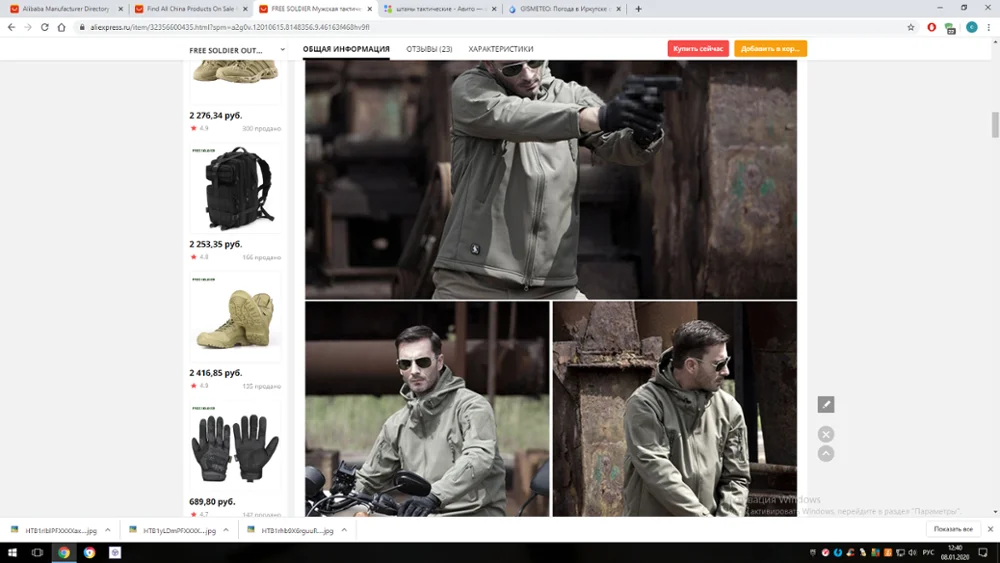This screenshot has width=1000, height=563.
Task: Open the Opera red extension icon
Action: (932, 27)
